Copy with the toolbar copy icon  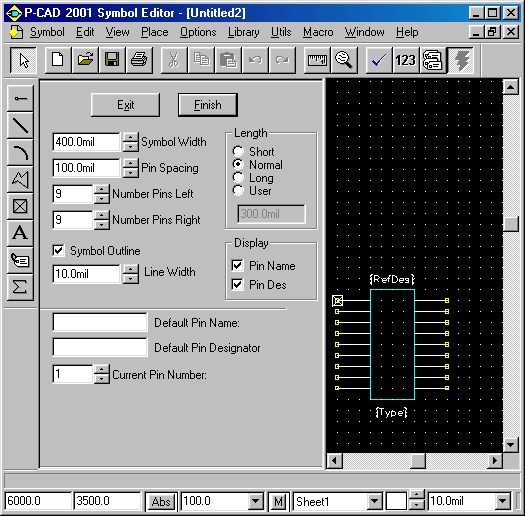click(201, 60)
